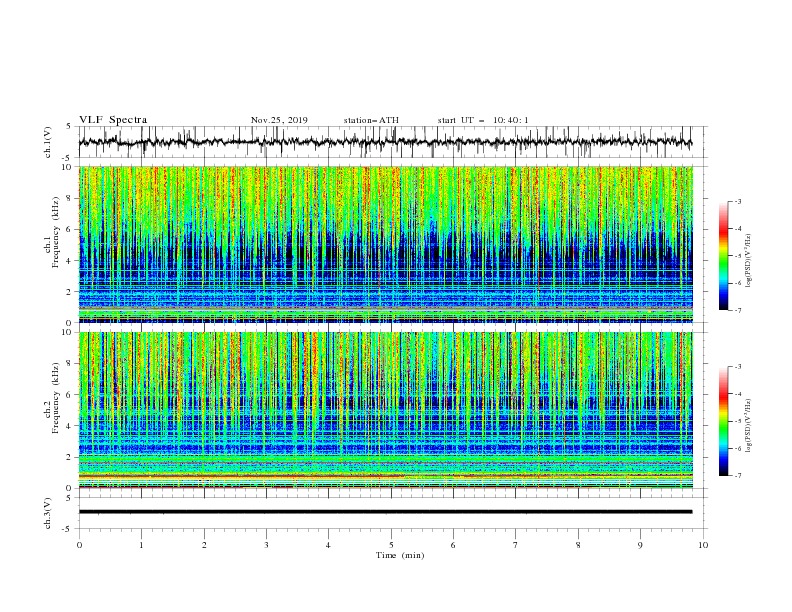The image size is (792, 612).
Task: Click the "station=ATH" header label
Action: click(371, 120)
